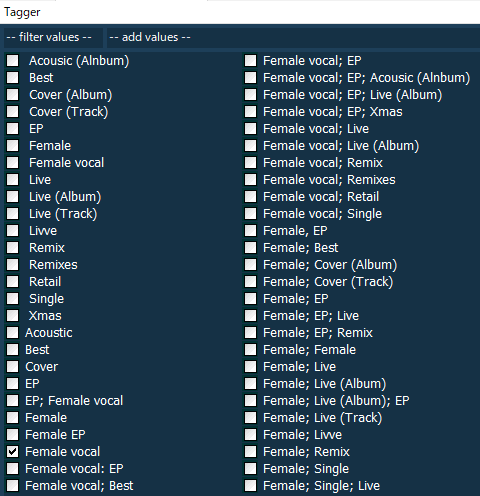The image size is (480, 496).
Task: Tick the 'Female; Live (Album)' checkbox
Action: coord(250,383)
